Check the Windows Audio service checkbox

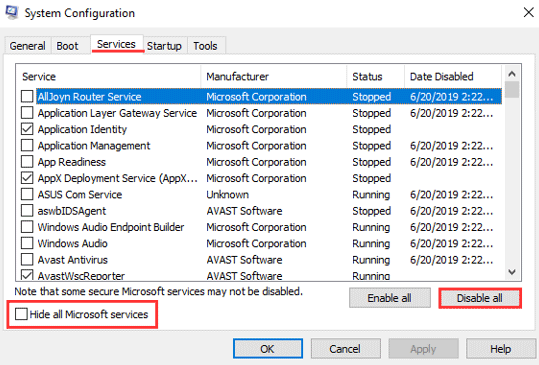[27, 243]
